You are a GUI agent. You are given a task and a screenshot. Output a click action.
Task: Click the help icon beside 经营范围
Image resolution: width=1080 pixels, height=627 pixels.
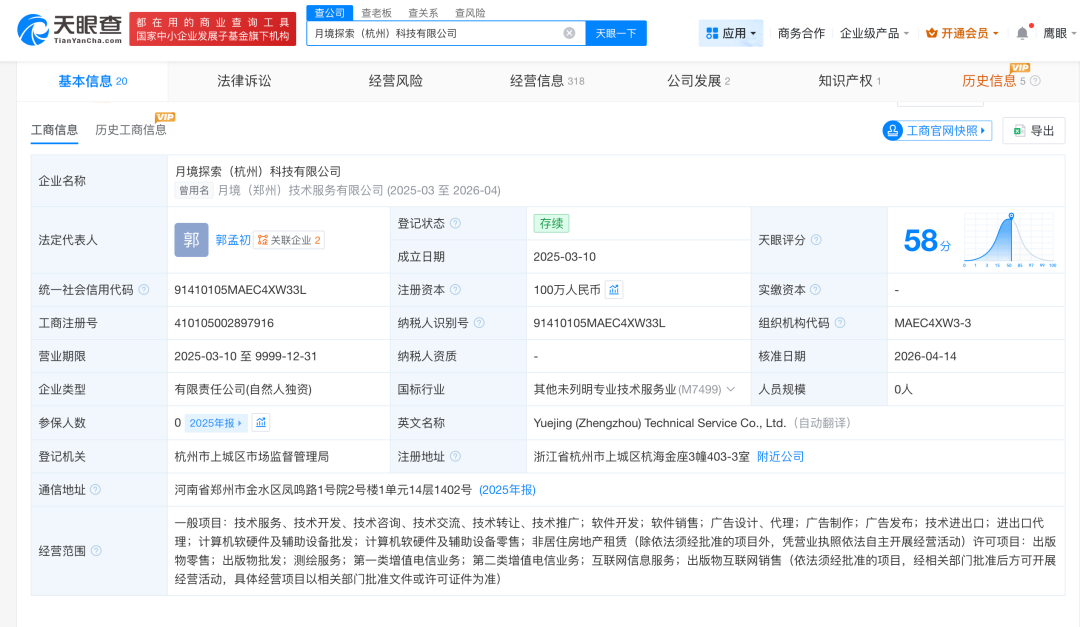[x=96, y=551]
